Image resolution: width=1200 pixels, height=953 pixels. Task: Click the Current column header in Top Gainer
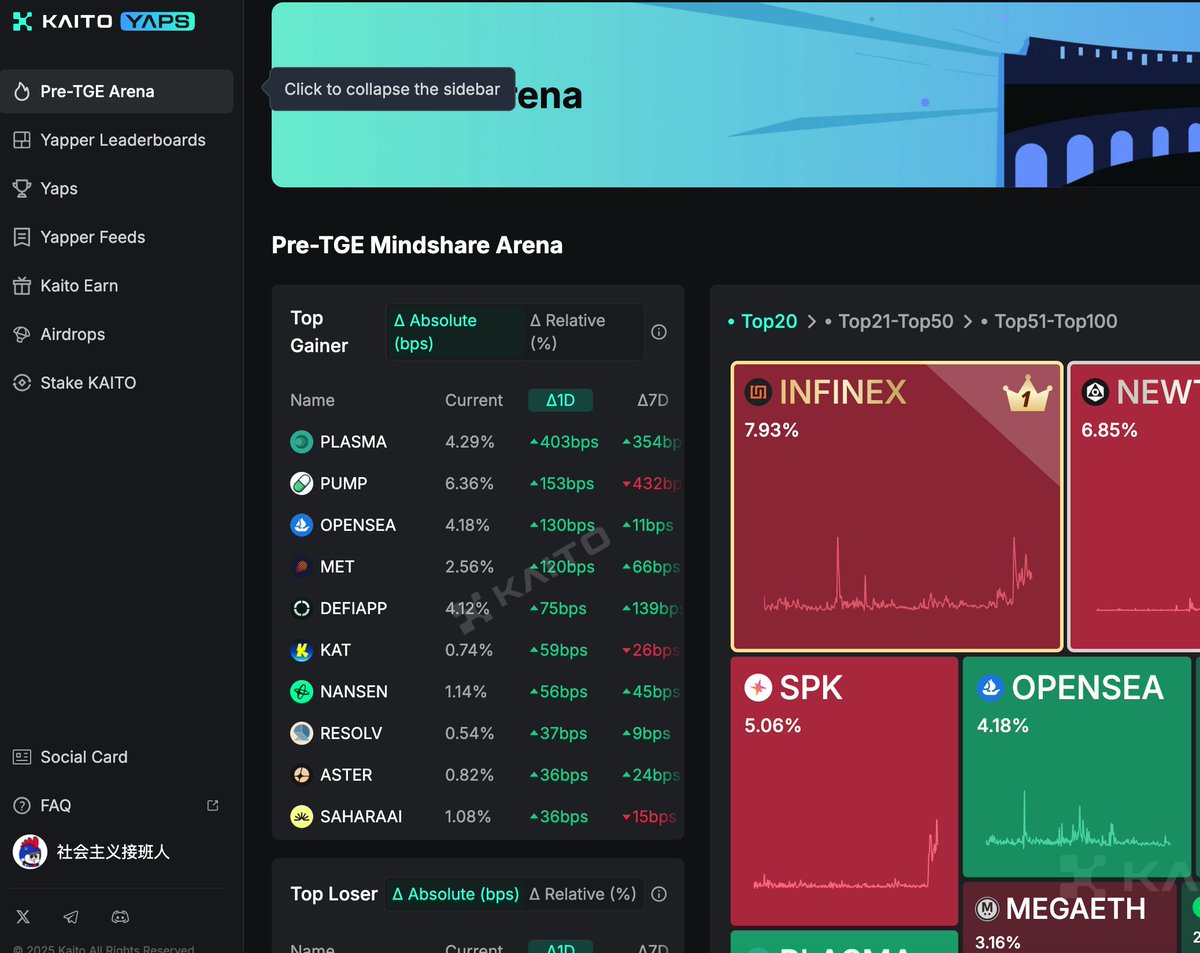474,400
